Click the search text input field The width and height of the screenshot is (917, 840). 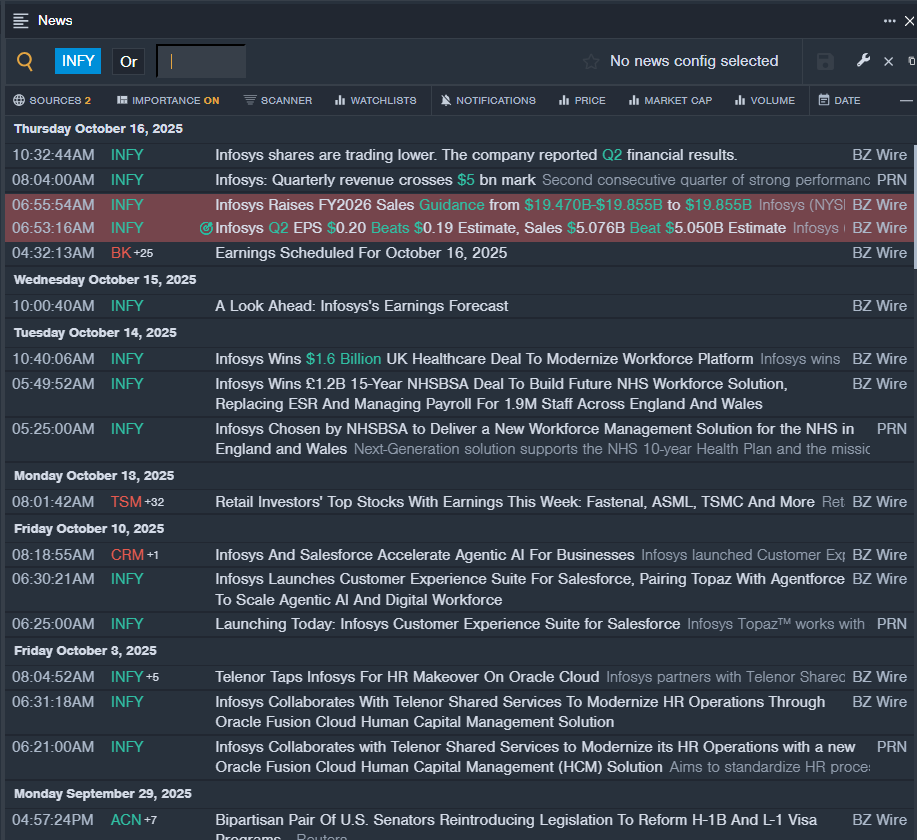point(202,61)
